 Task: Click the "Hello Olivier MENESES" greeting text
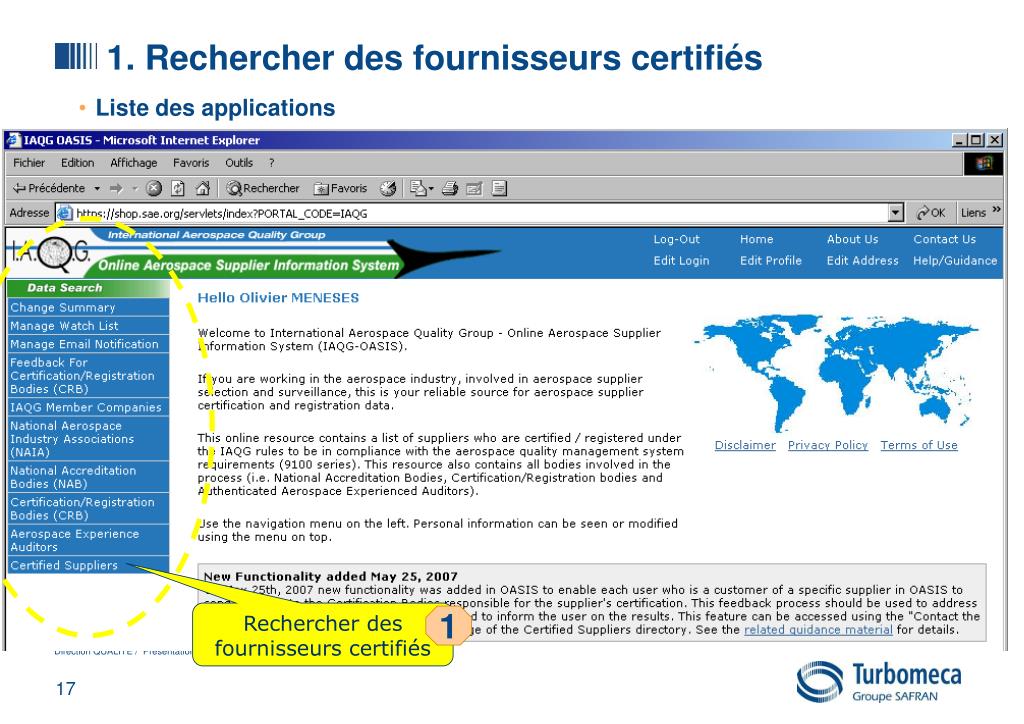tap(278, 298)
